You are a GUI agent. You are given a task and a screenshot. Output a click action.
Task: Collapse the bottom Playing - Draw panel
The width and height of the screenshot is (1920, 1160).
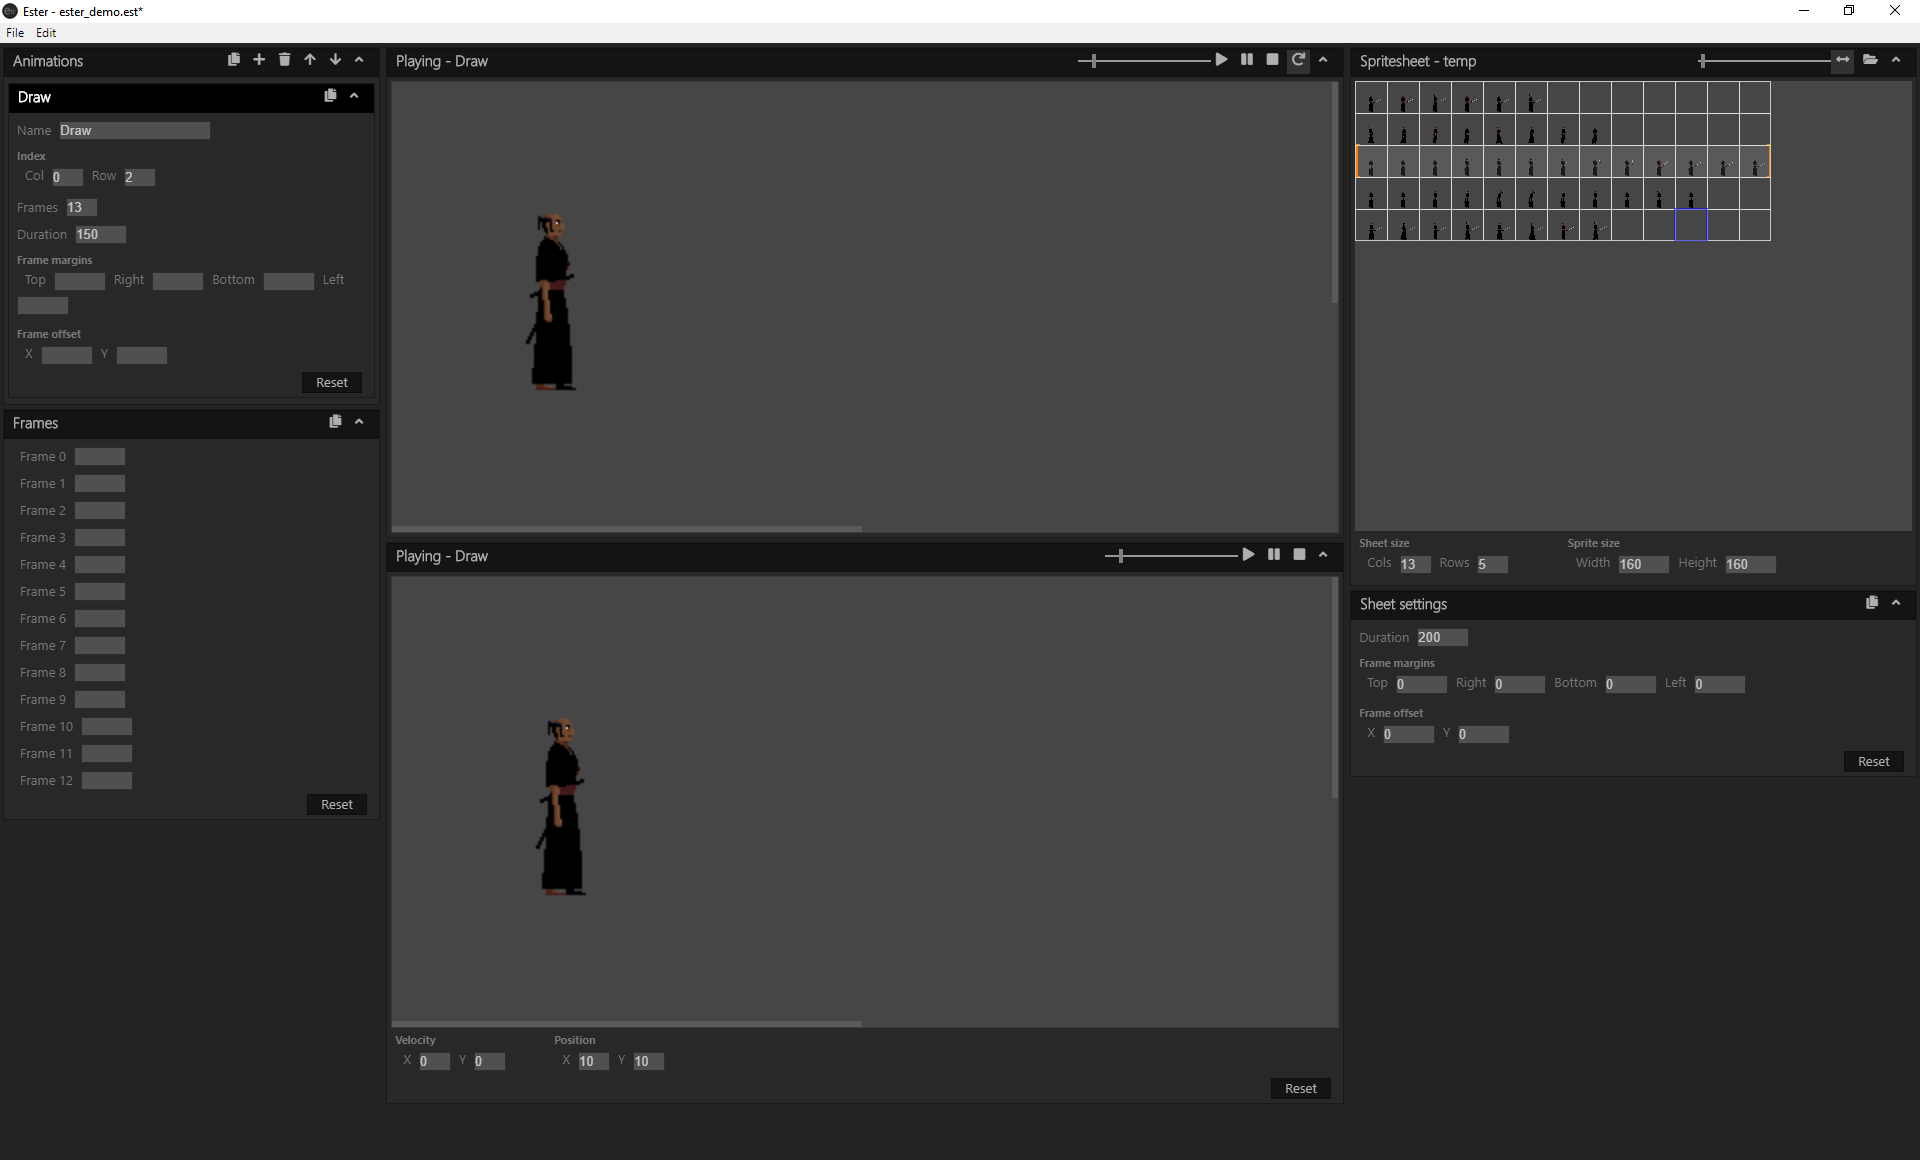1323,555
